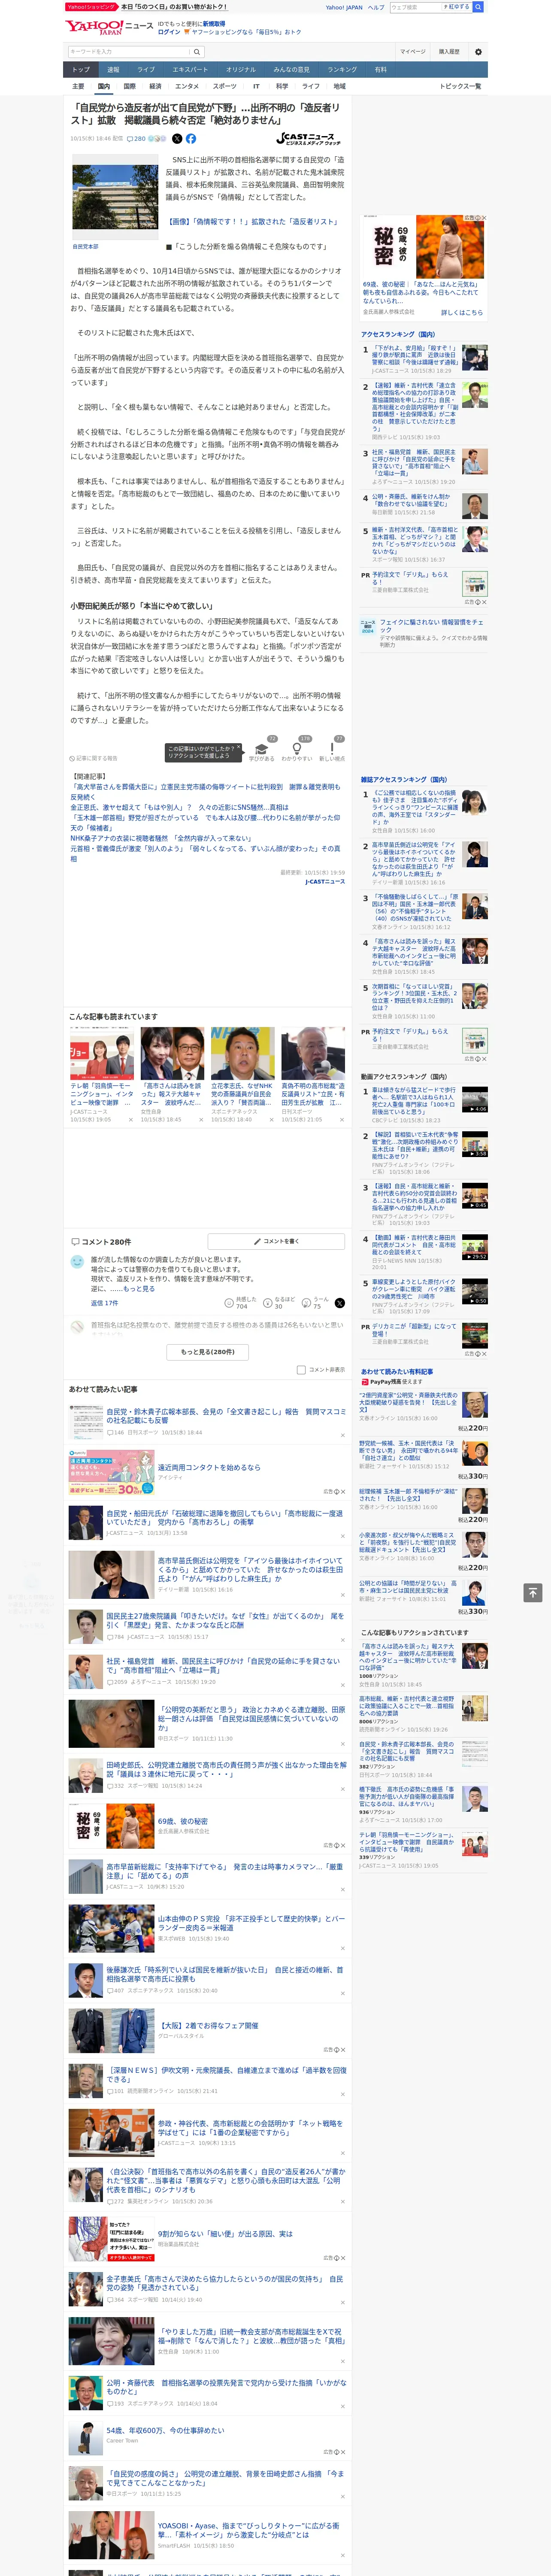Open the settings gear icon
The height and width of the screenshot is (2576, 551).
(478, 52)
